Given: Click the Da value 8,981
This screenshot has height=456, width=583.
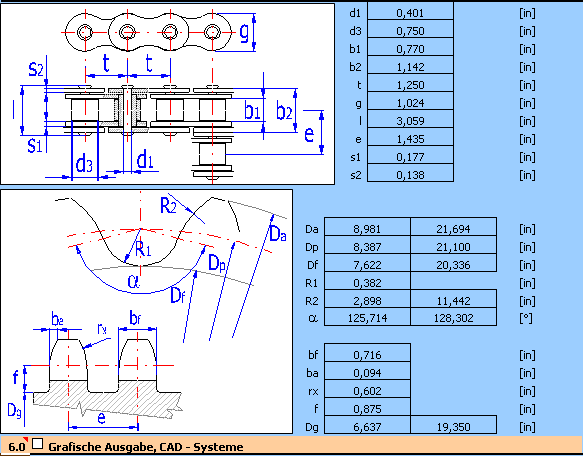Looking at the screenshot, I should [367, 227].
